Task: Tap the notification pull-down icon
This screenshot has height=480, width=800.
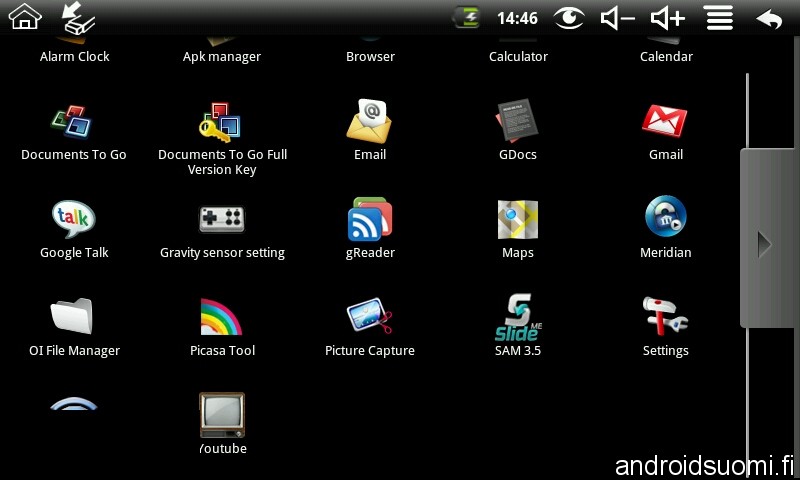Action: (78, 17)
